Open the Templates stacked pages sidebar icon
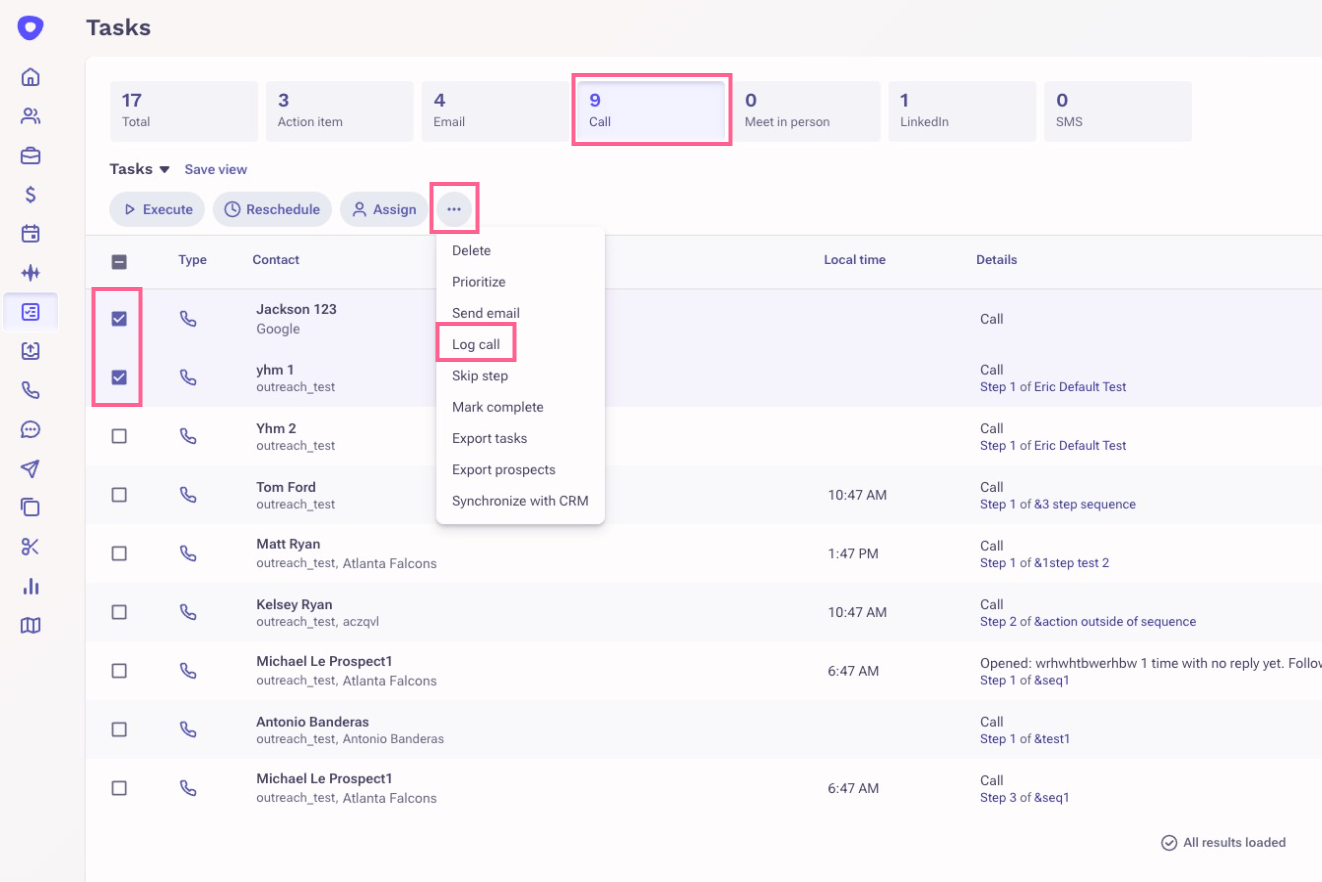The width and height of the screenshot is (1322, 882). [x=31, y=507]
